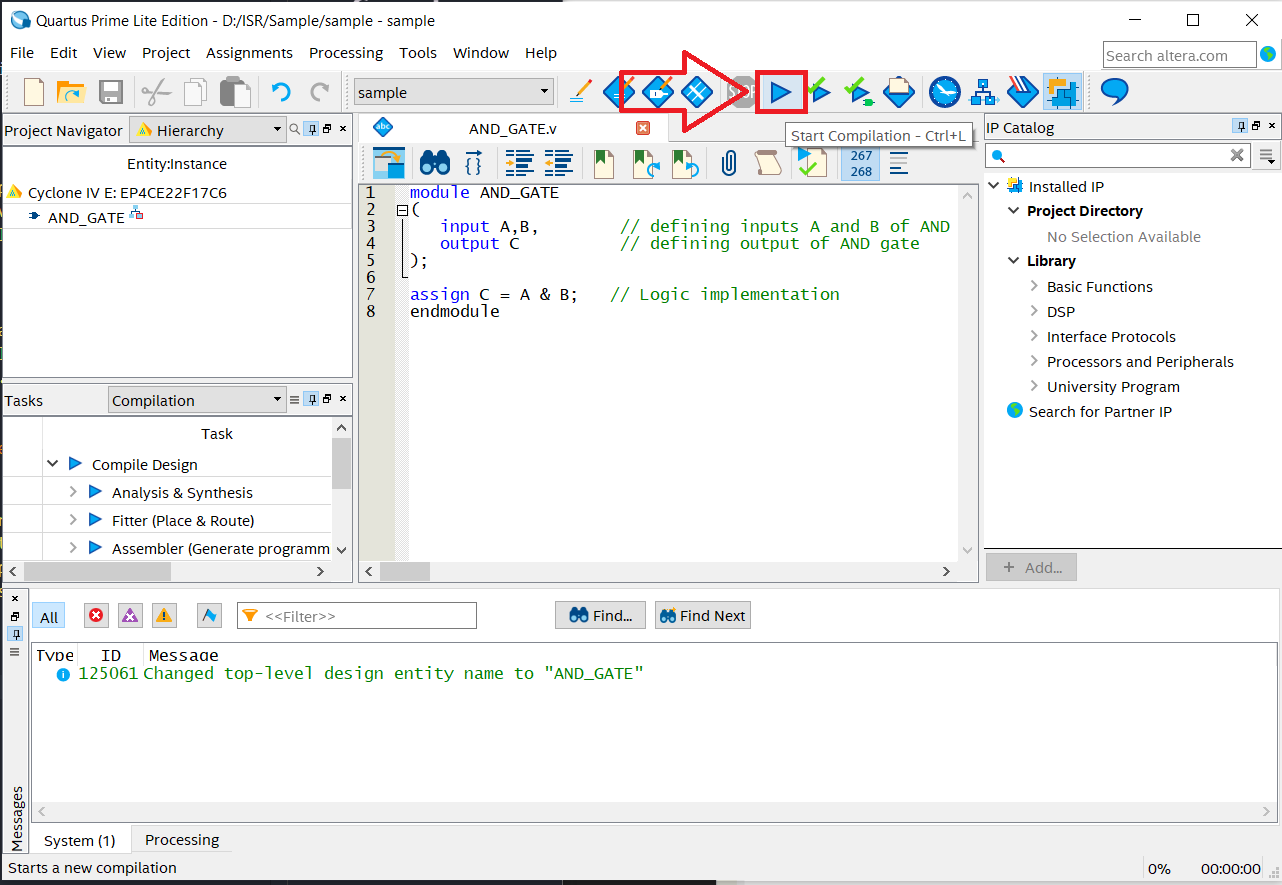
Task: Open the Tools menu
Action: click(418, 53)
